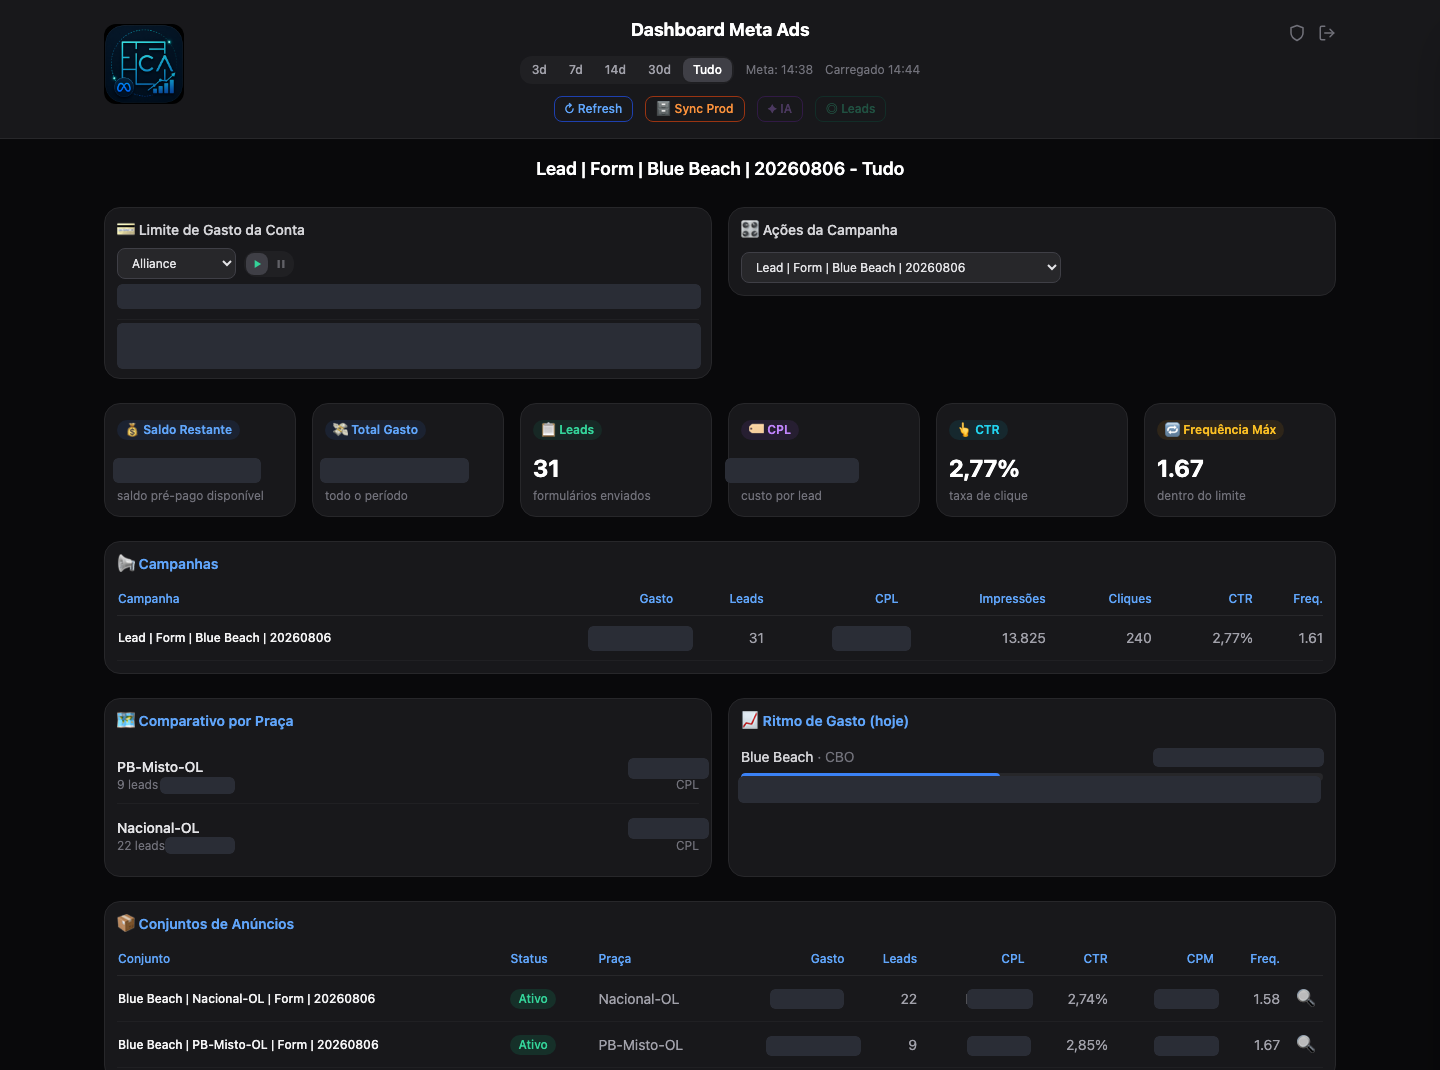The image size is (1440, 1070).
Task: Click Ativo badge on PB-Misto-OL row
Action: coord(533,1045)
